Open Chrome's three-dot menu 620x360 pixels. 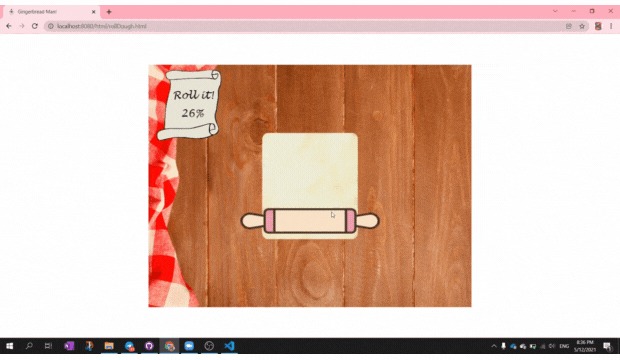click(x=611, y=26)
